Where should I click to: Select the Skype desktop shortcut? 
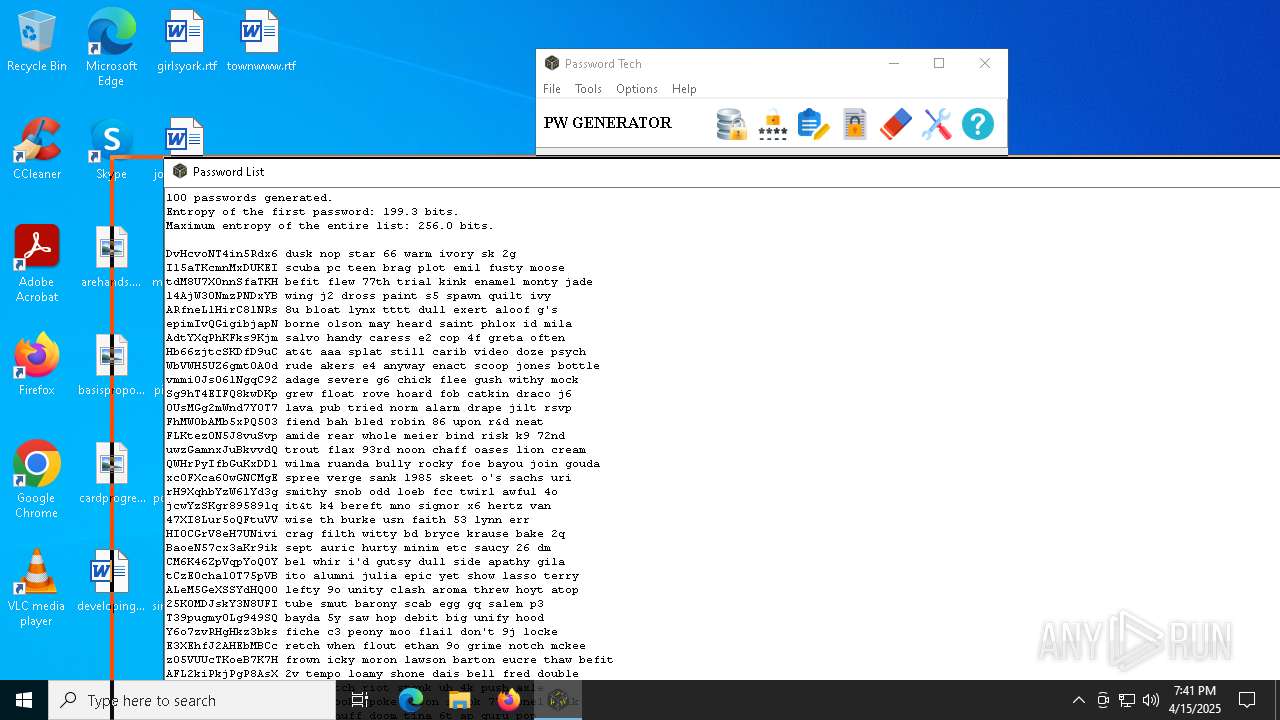click(111, 150)
